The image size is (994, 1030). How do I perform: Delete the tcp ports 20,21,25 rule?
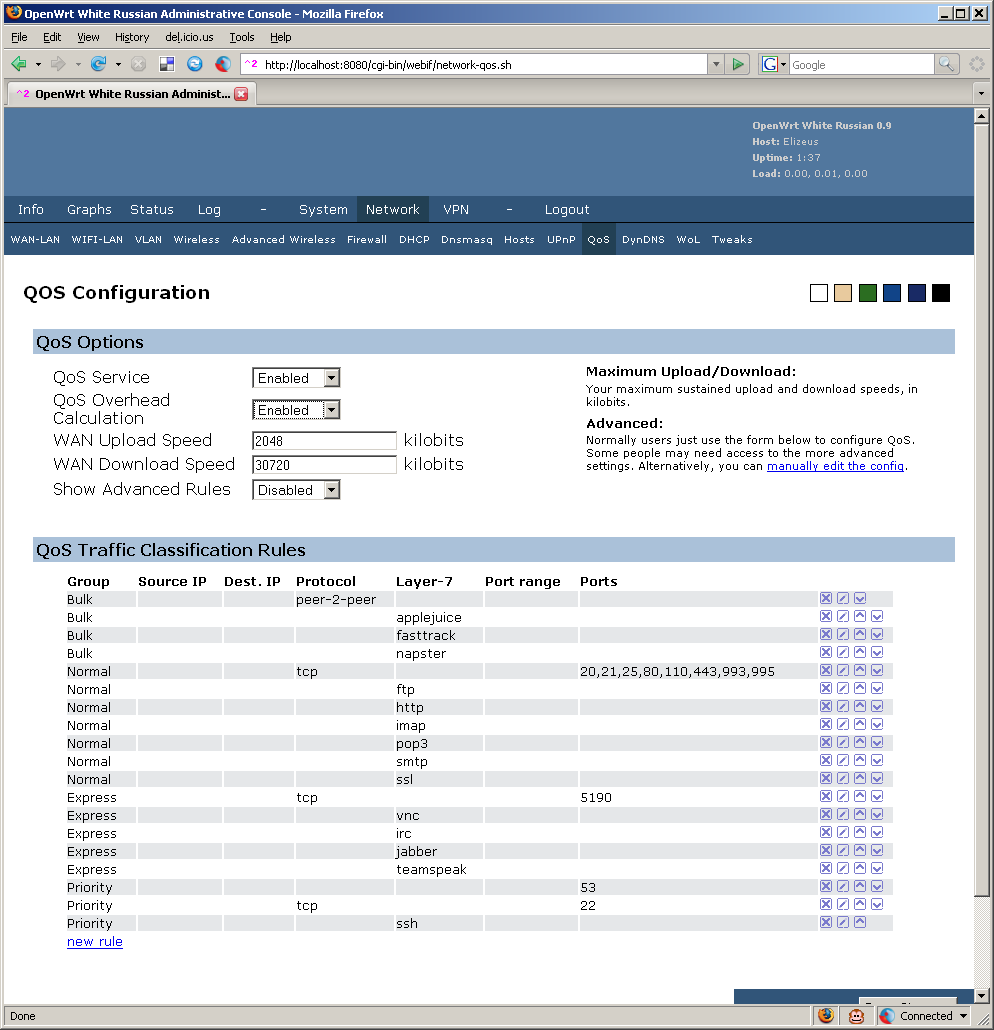[826, 671]
